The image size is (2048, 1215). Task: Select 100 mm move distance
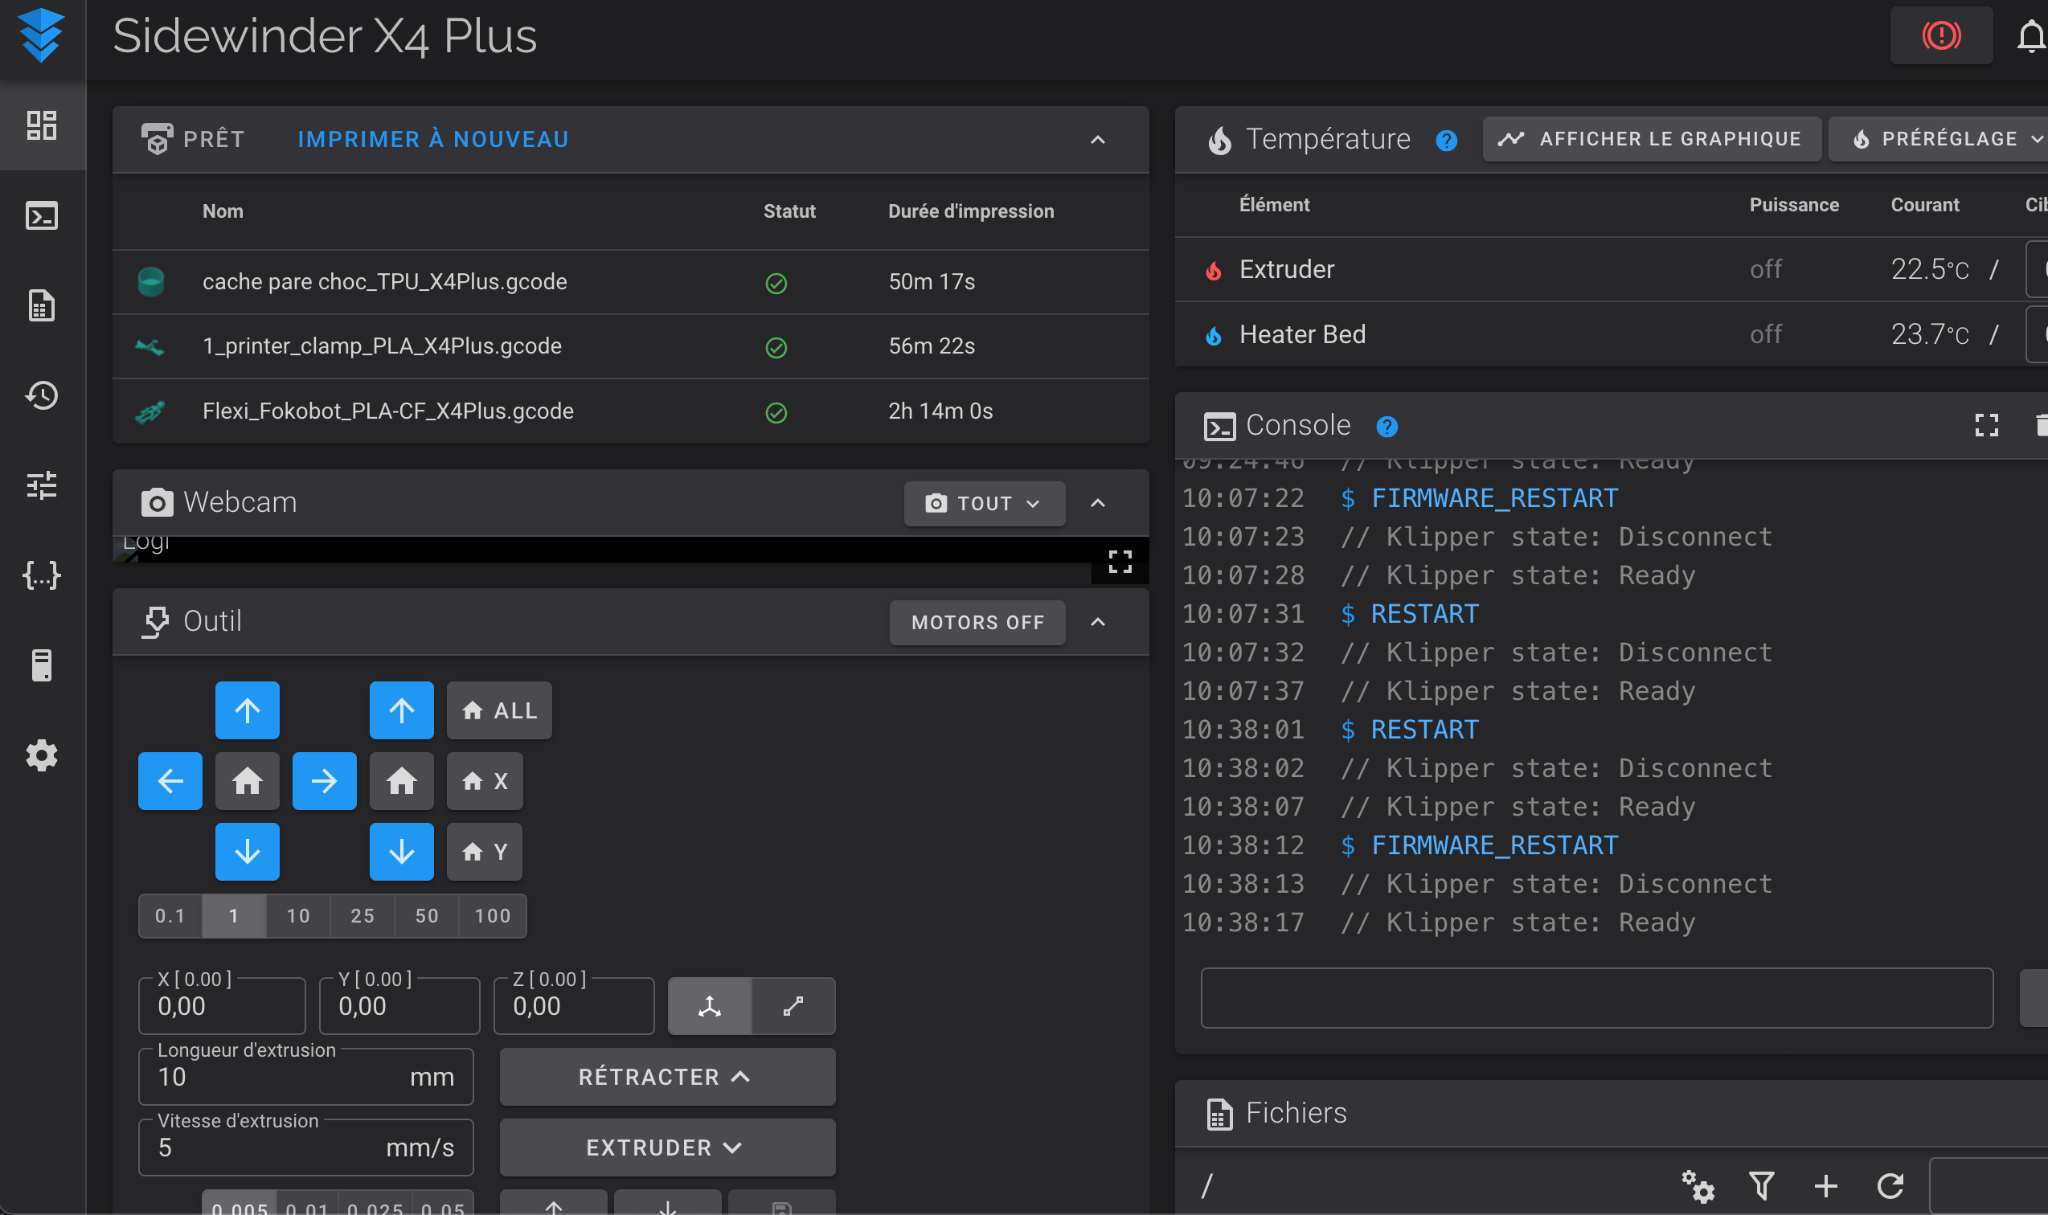coord(492,916)
